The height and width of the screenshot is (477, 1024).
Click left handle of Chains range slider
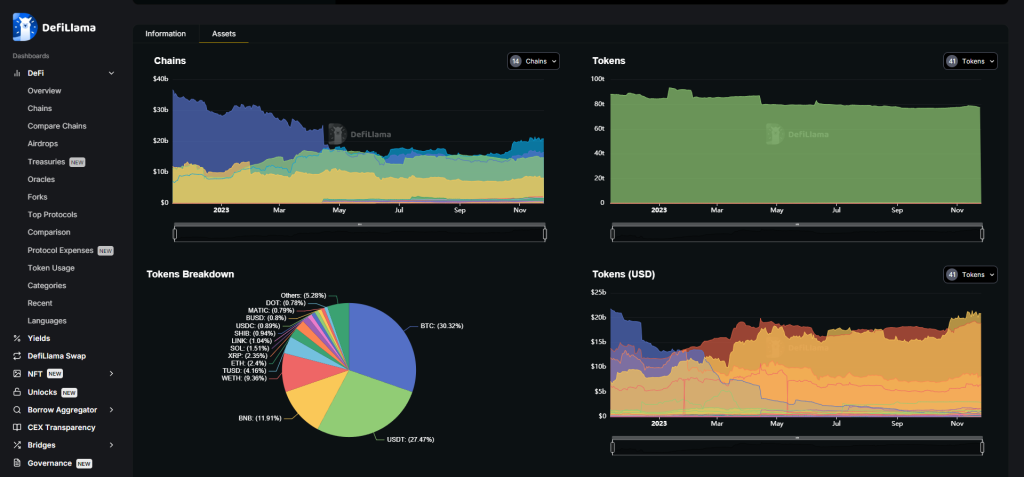(174, 234)
